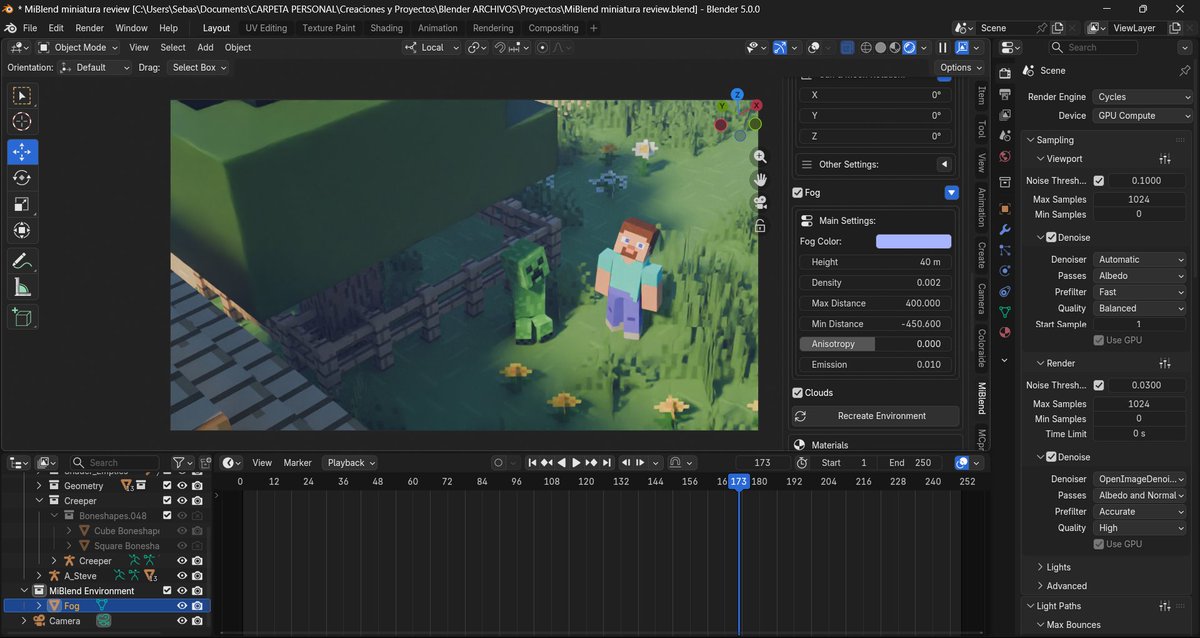
Task: Select the Scale tool
Action: (x=22, y=204)
